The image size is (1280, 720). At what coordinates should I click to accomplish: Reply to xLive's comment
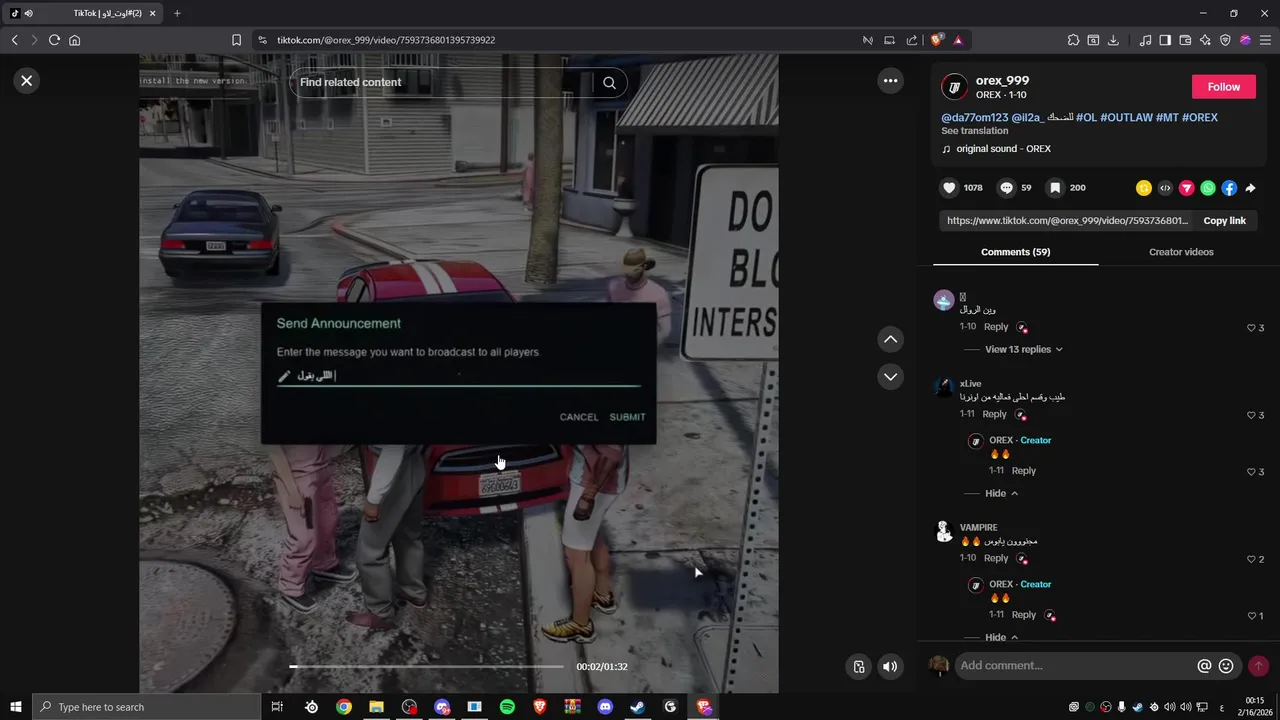995,414
